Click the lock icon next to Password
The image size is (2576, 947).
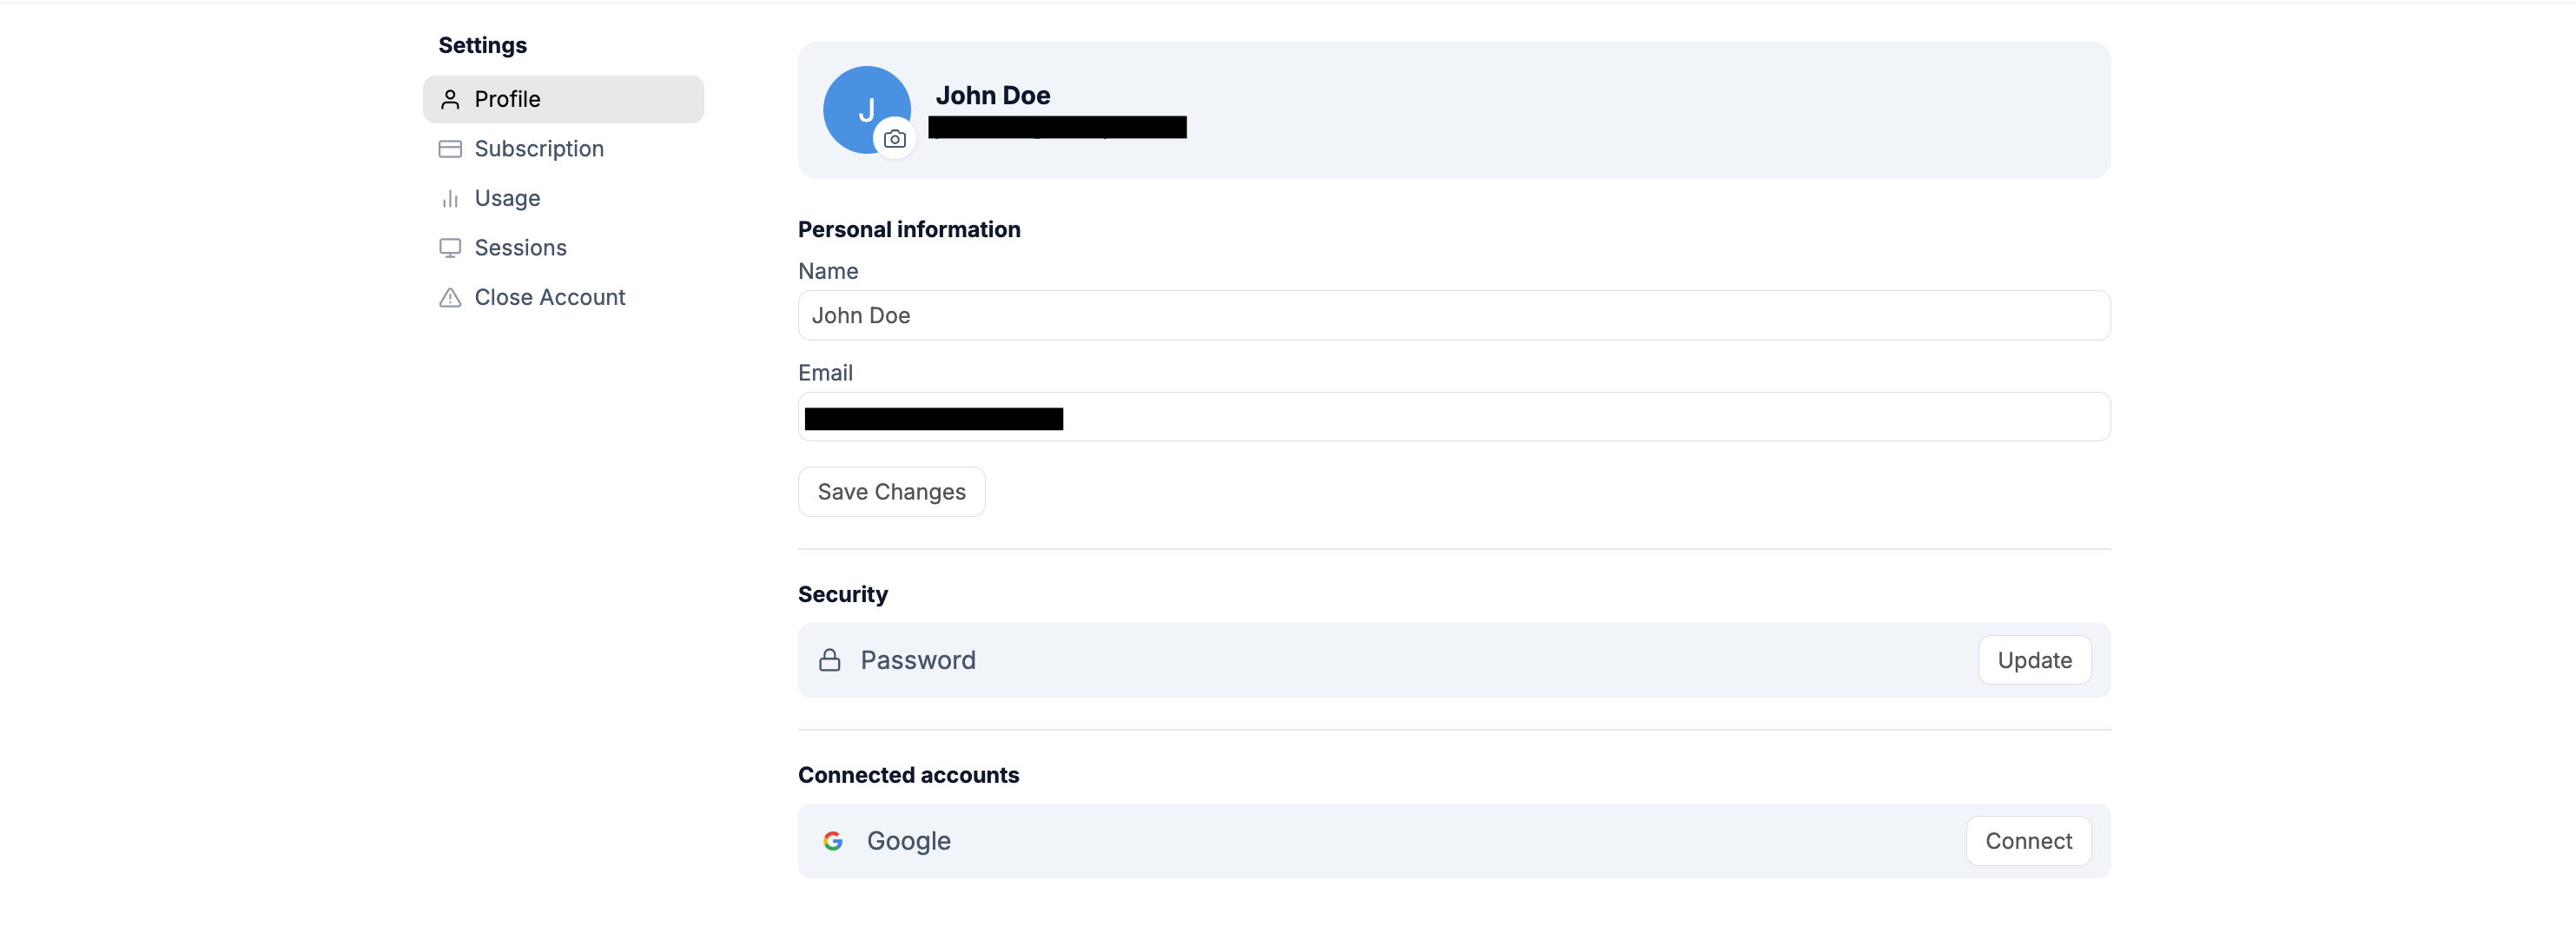831,660
